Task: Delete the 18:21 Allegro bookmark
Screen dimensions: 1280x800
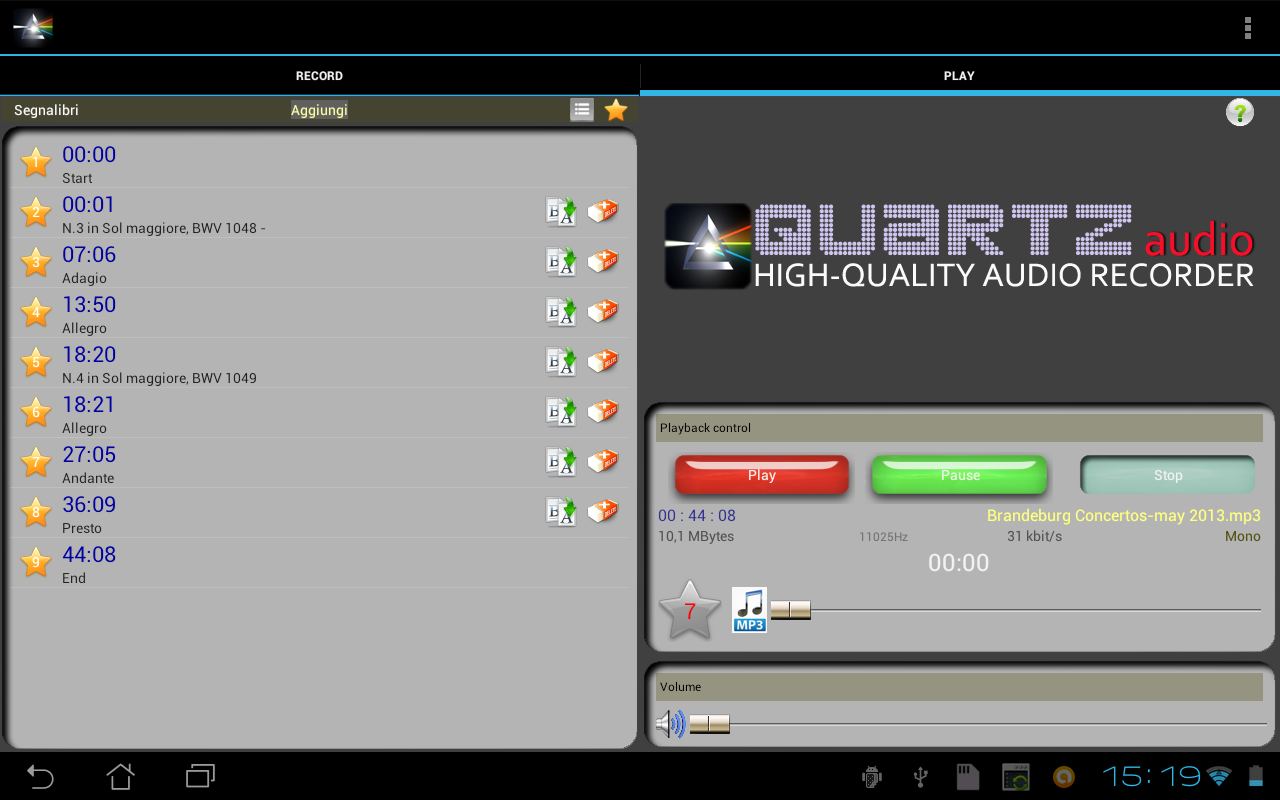Action: click(x=602, y=411)
